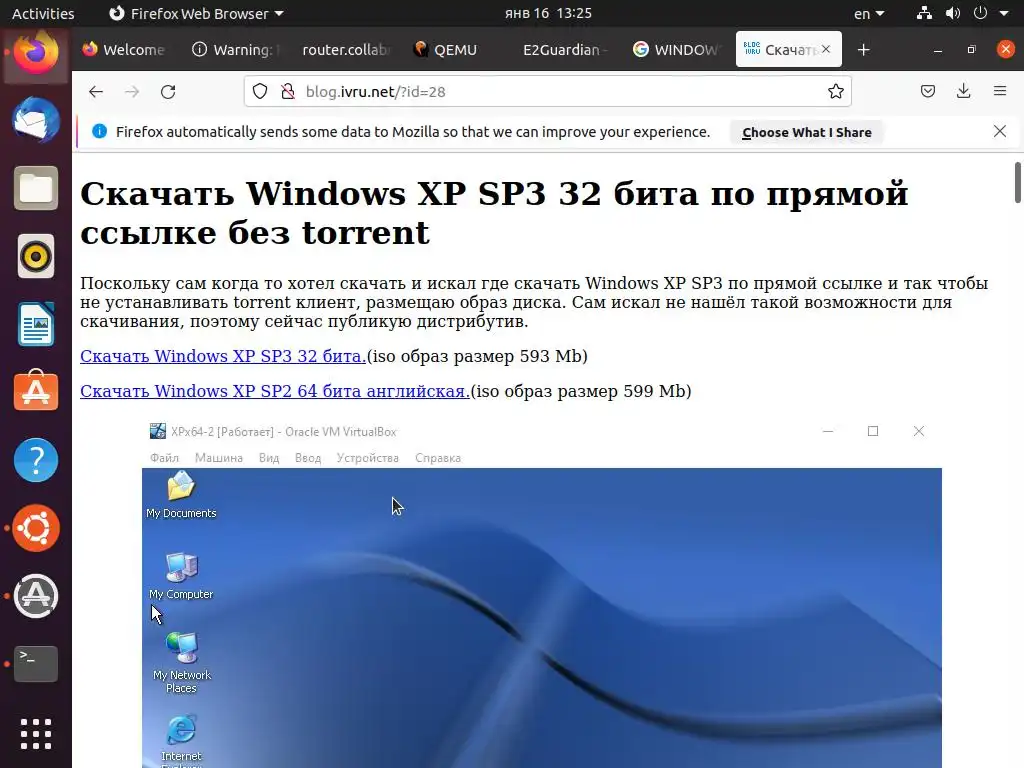This screenshot has height=768, width=1024.
Task: Click Скачать Windows XP SP2 64 бита link
Action: (x=275, y=391)
